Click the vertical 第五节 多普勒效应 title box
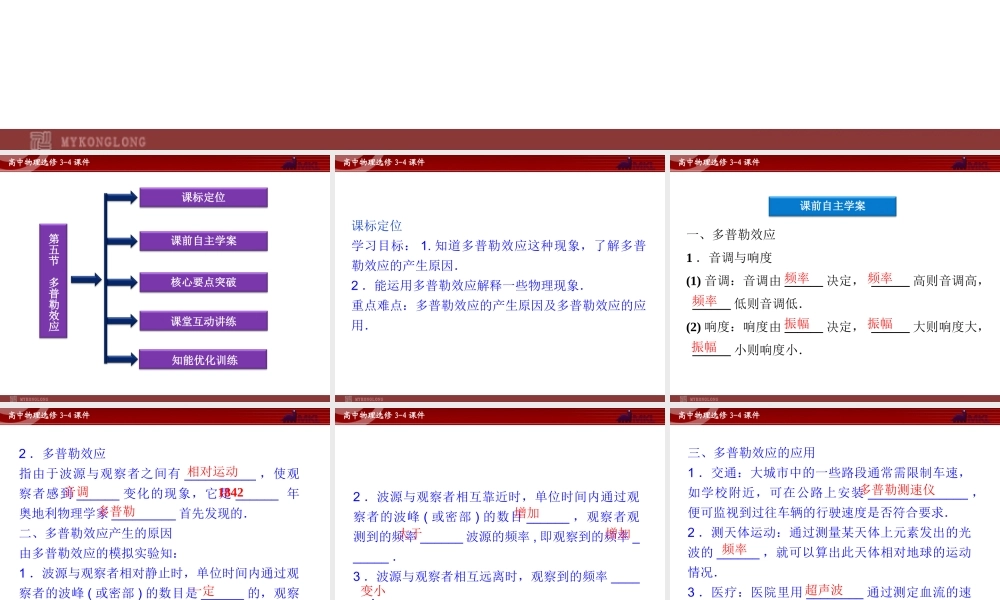Screen dimensions: 1000x600 [x=54, y=280]
